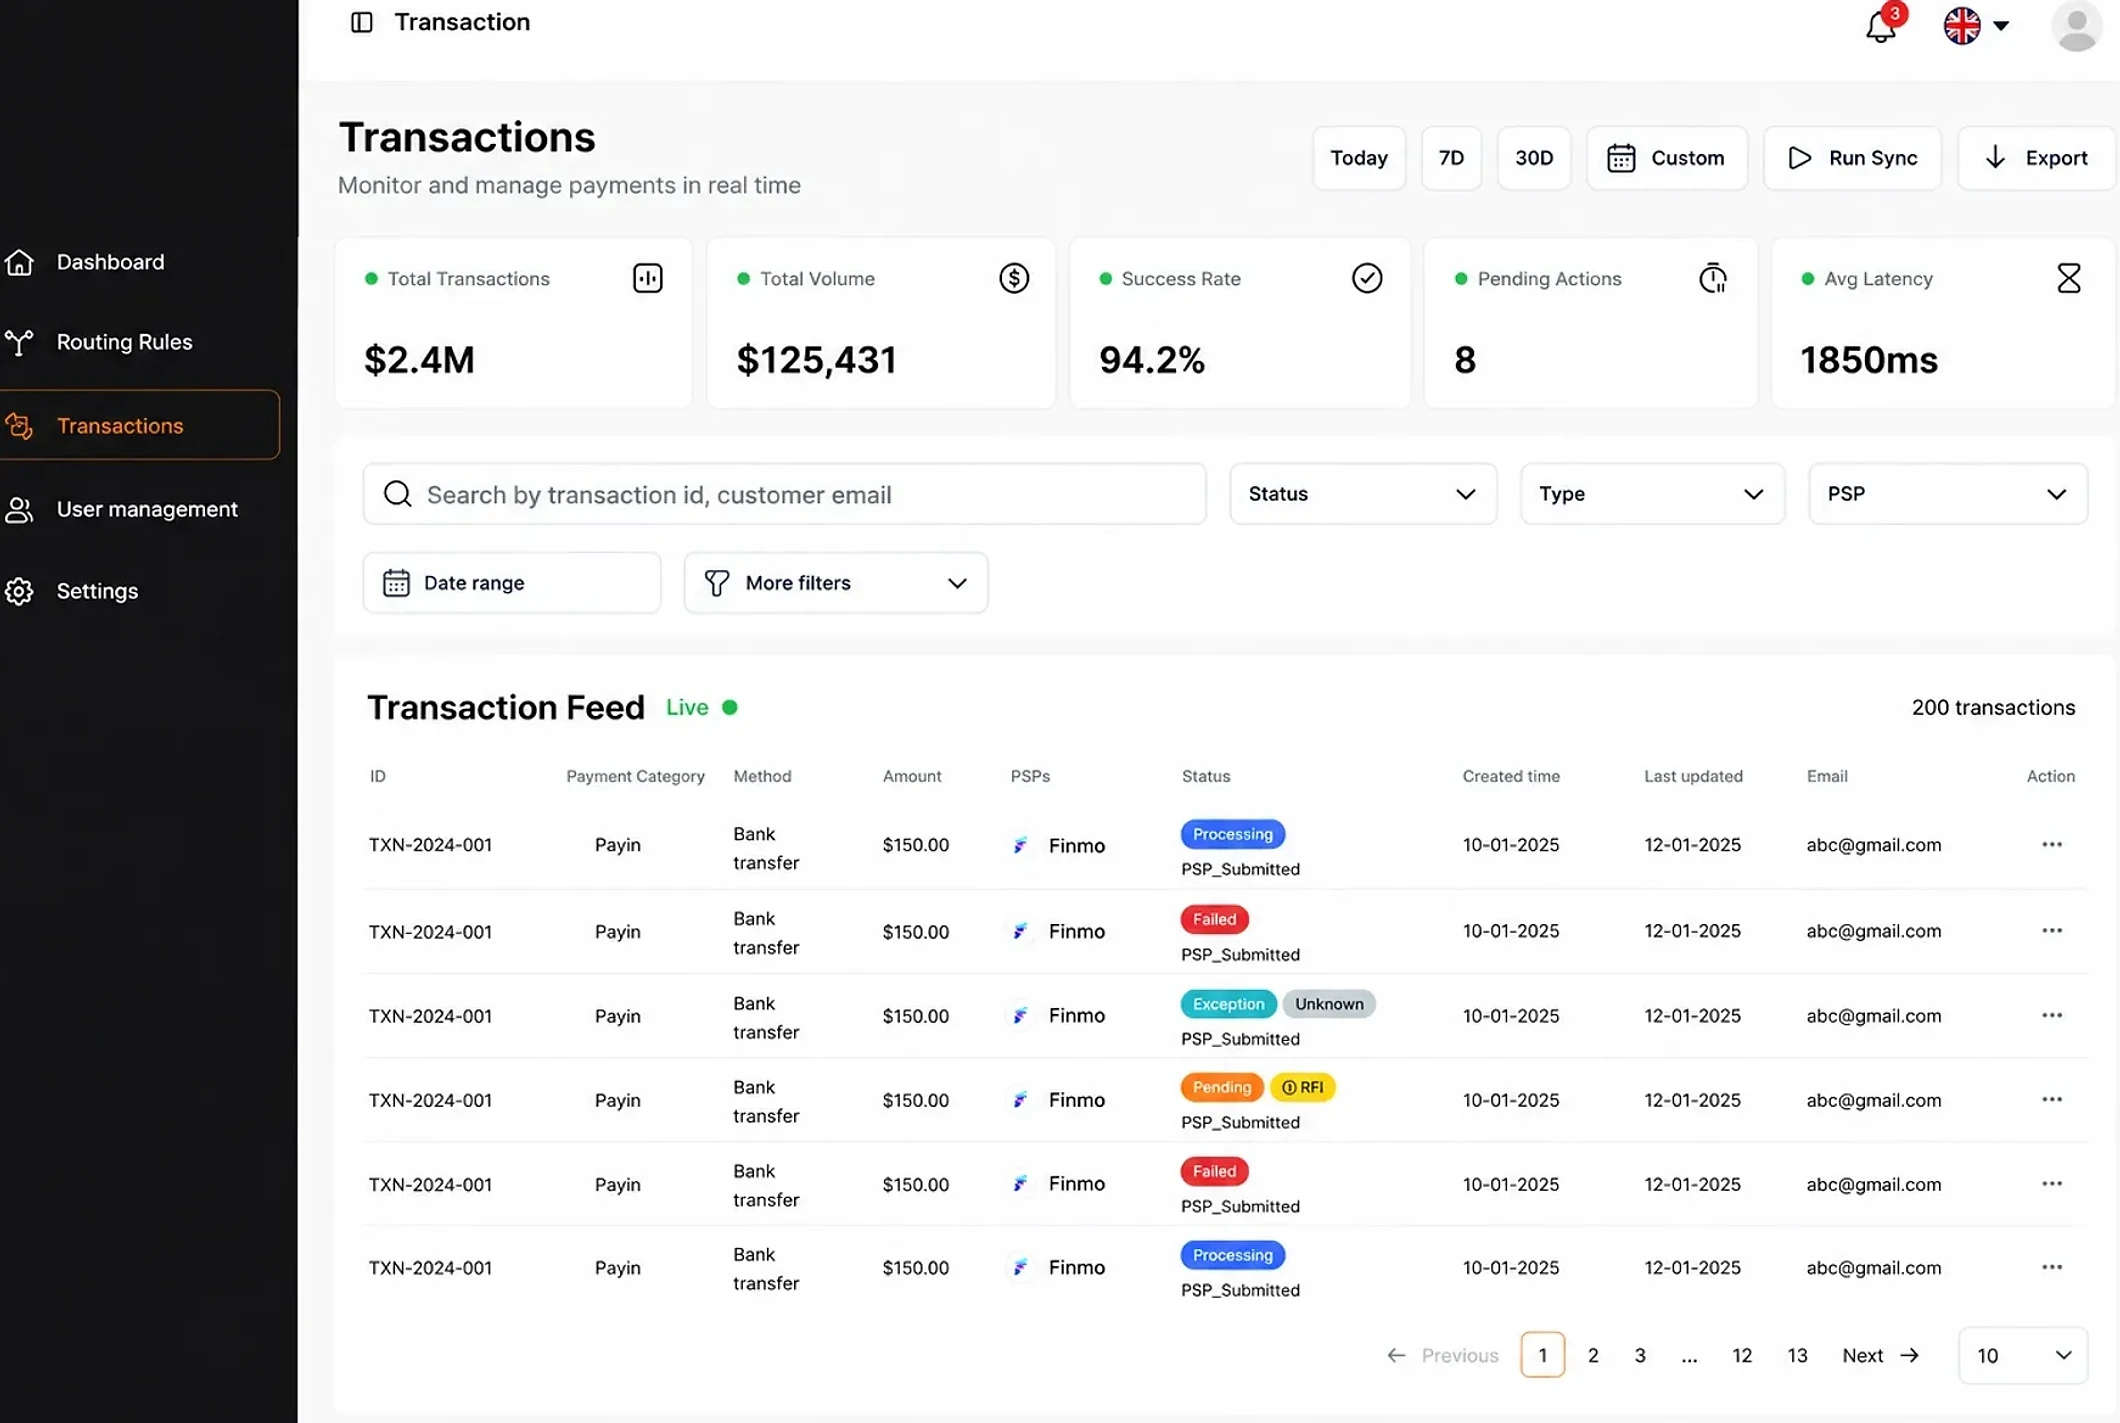Click the Exception status badge

pyautogui.click(x=1228, y=1004)
